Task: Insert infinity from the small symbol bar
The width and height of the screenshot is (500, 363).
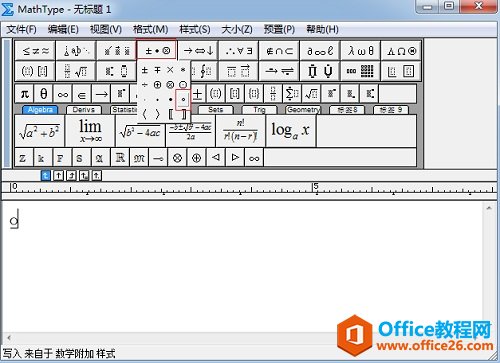Action: (x=63, y=94)
